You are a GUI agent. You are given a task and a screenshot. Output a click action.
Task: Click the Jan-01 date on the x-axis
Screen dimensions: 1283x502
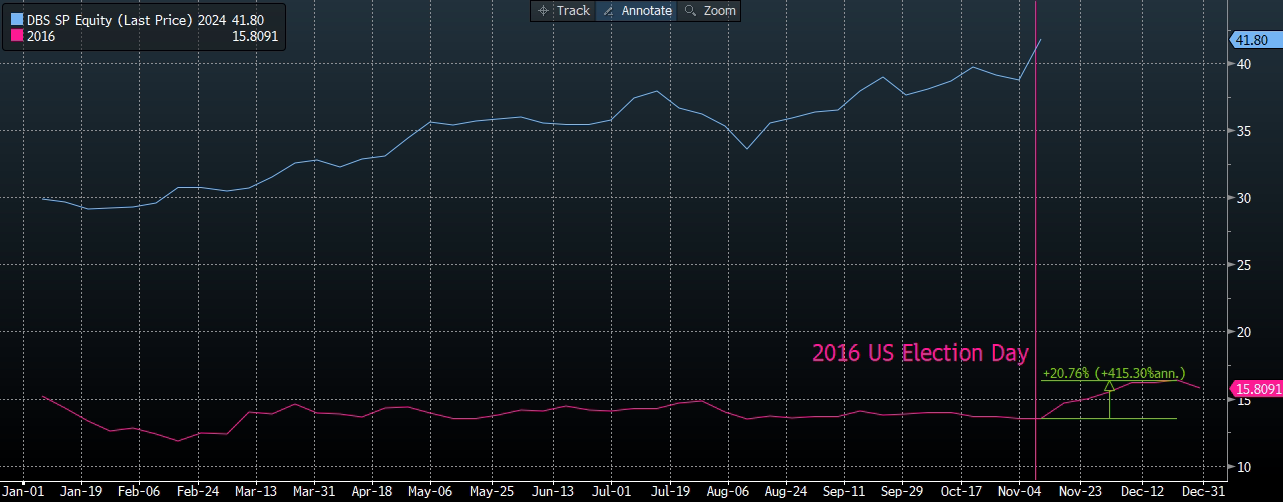pyautogui.click(x=24, y=491)
